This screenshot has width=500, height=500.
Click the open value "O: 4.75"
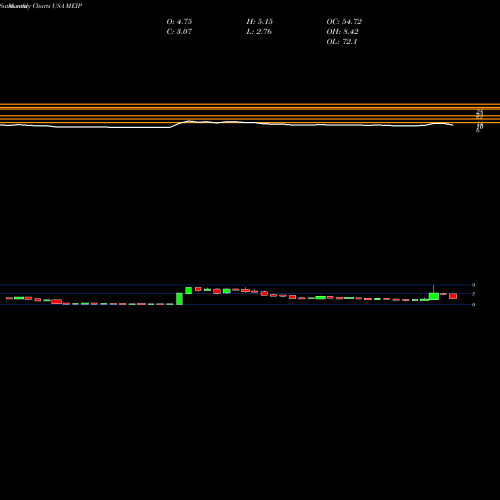(x=179, y=22)
